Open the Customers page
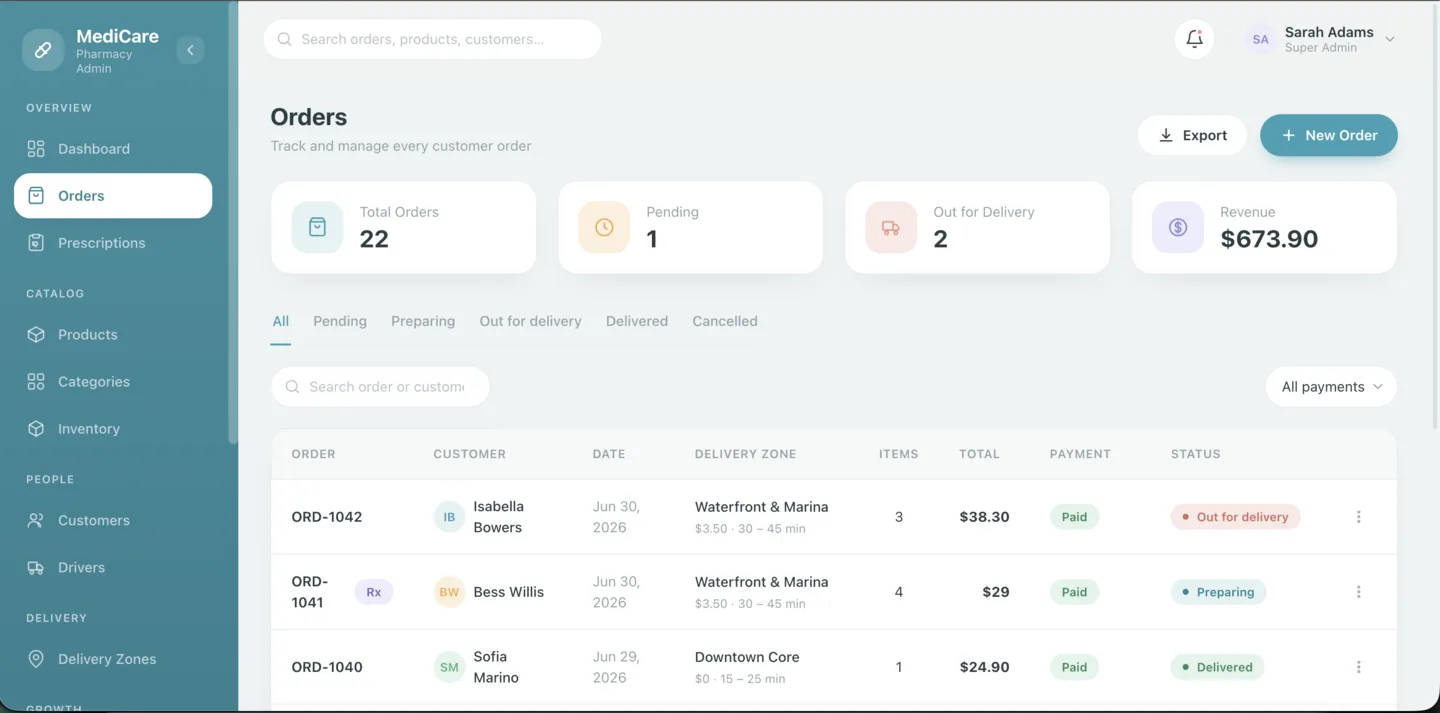The width and height of the screenshot is (1440, 713). [113, 521]
